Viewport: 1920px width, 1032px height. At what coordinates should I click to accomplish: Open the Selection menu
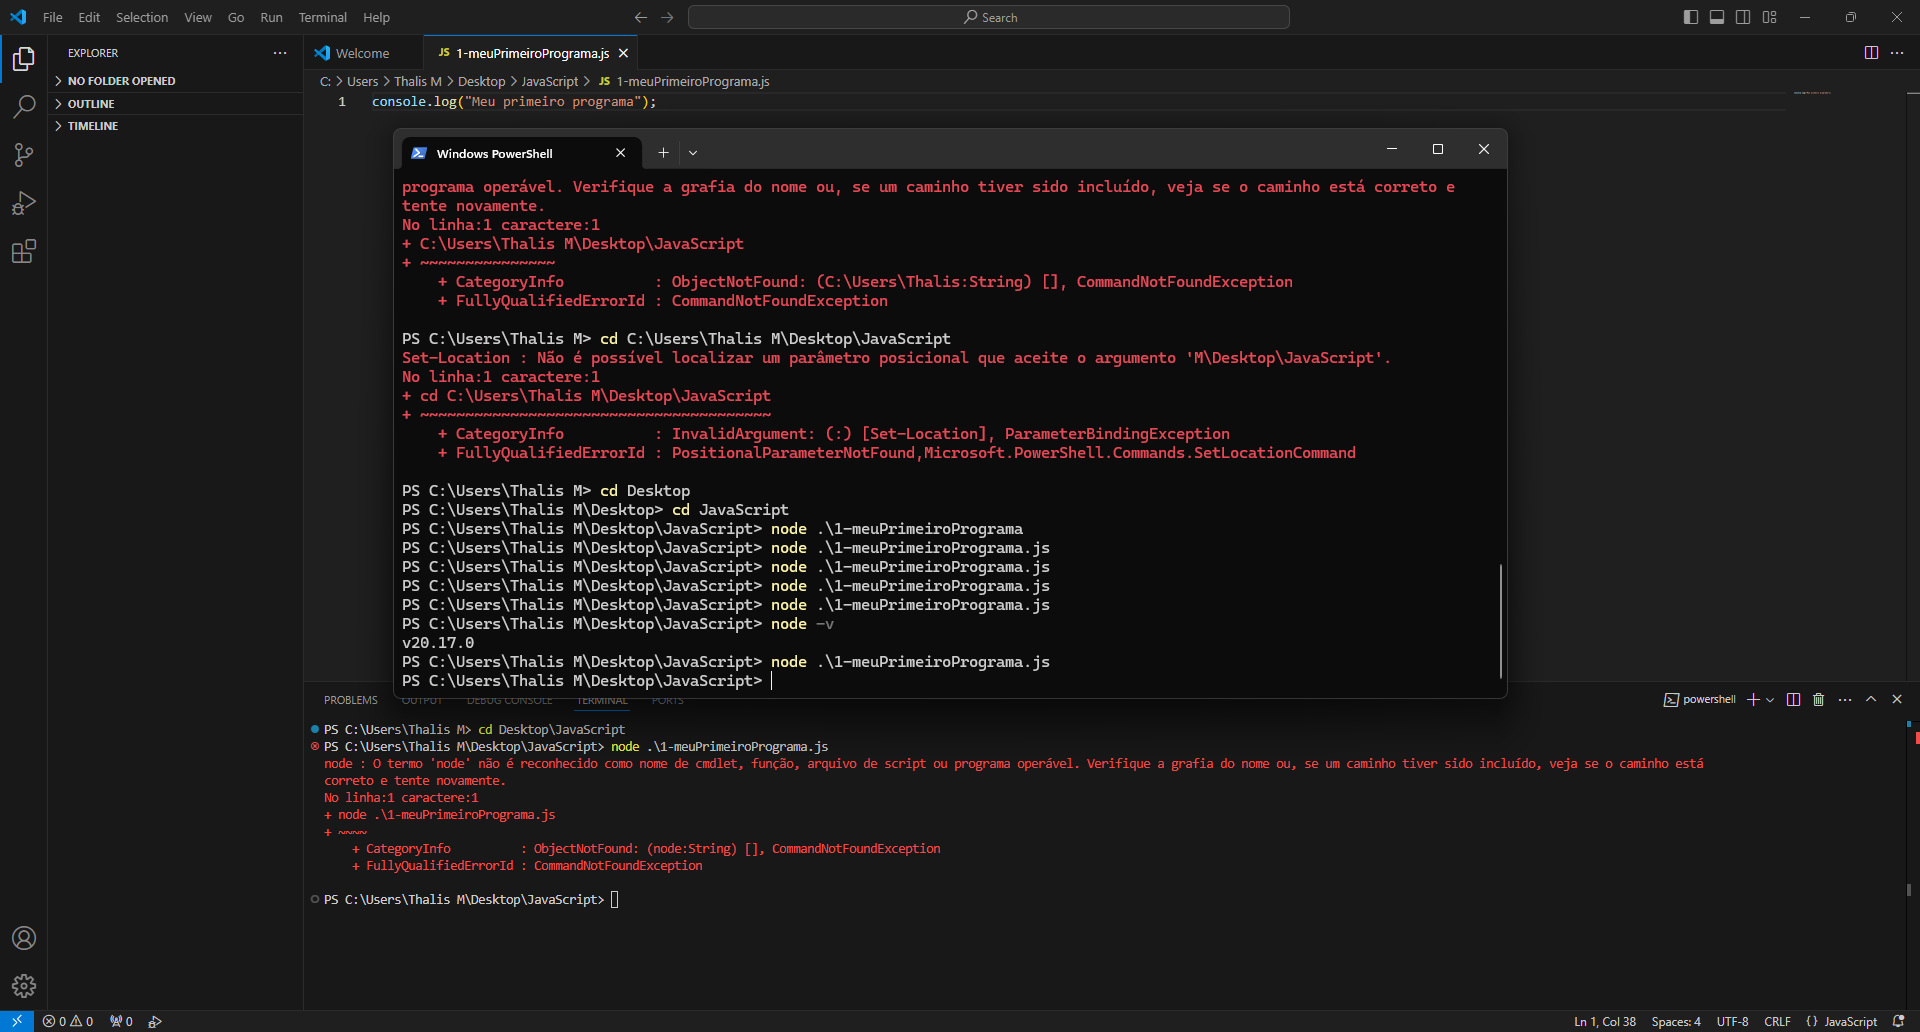click(142, 17)
